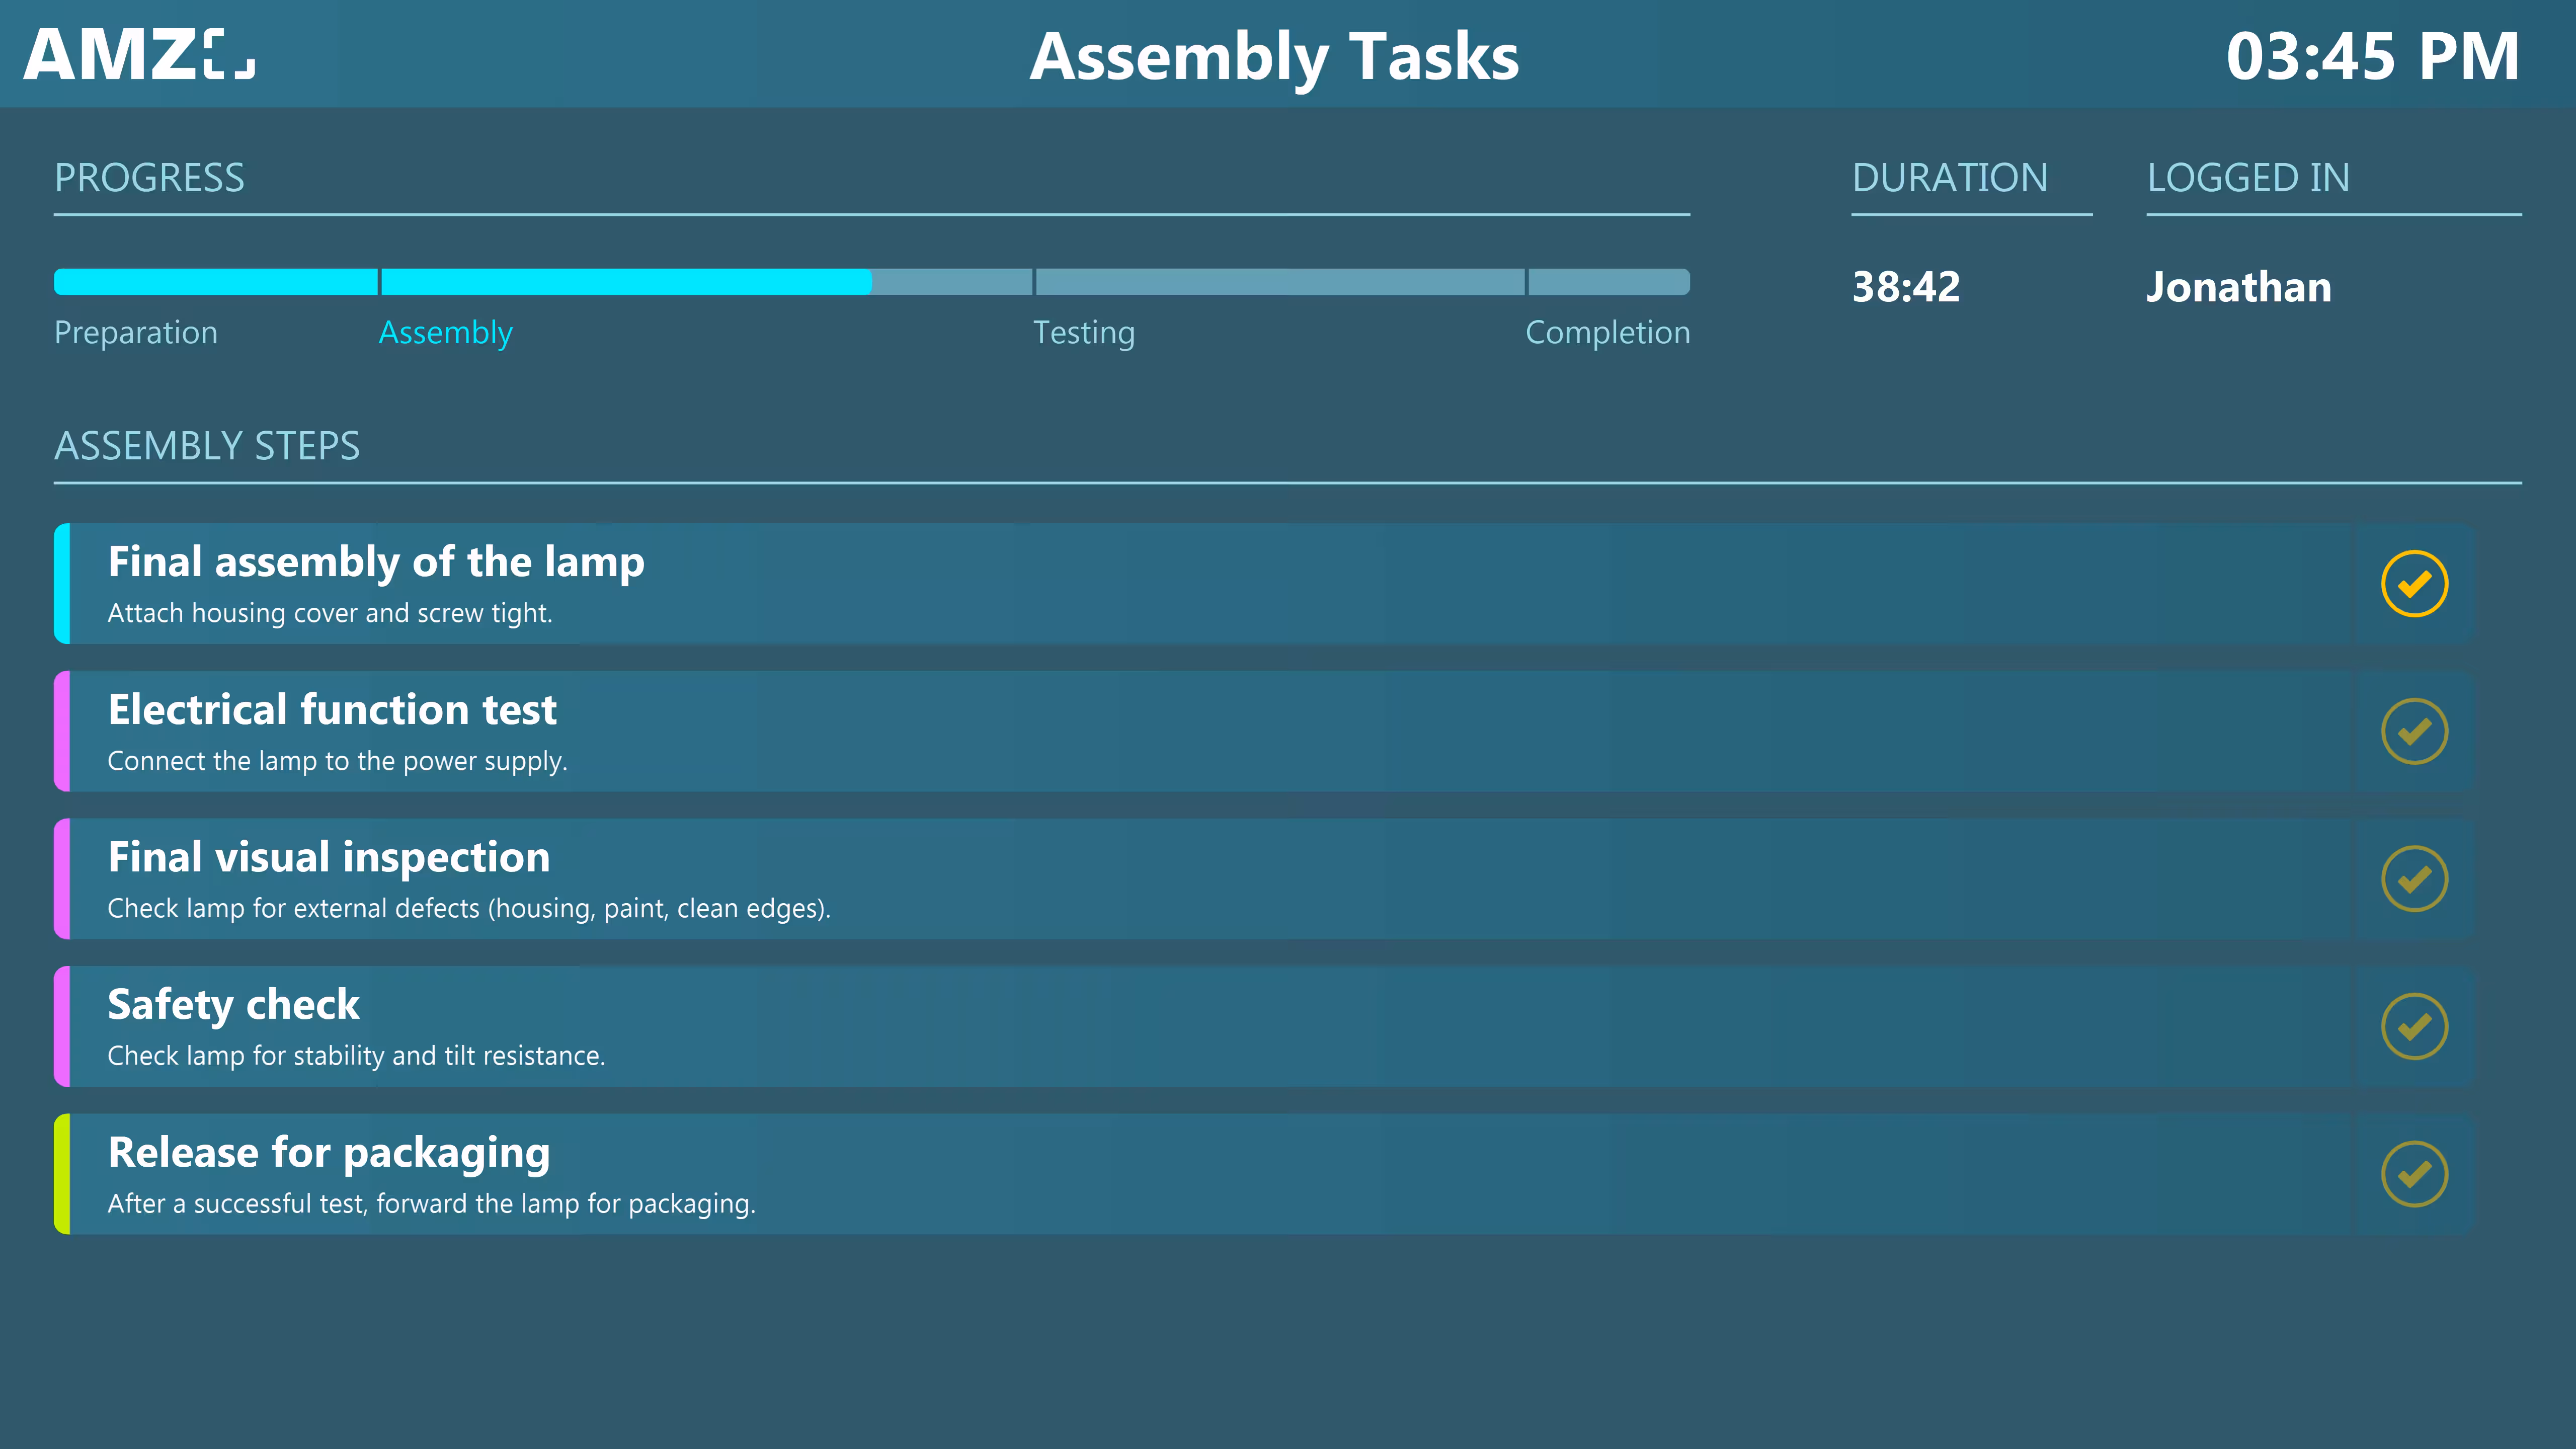Screen dimensions: 2576x1449
Task: Select the Assembly stage label
Action: (446, 332)
